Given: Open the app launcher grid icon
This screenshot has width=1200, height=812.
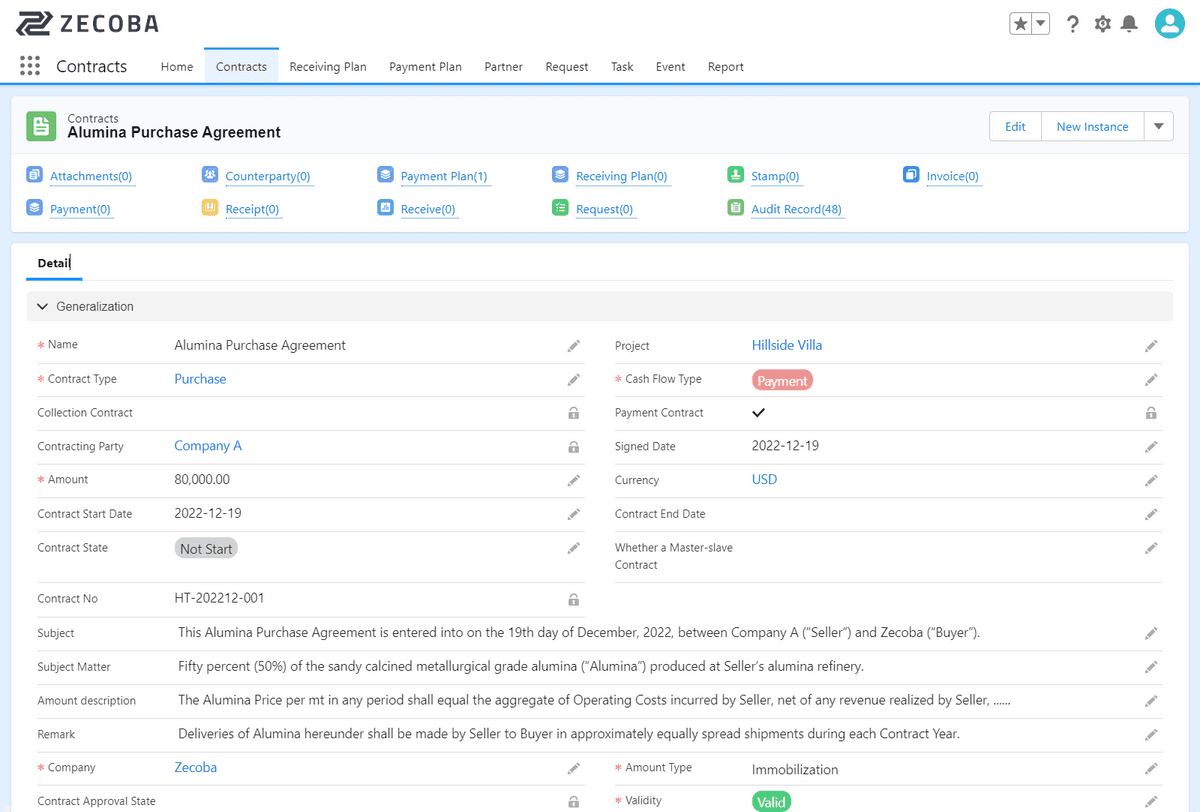Looking at the screenshot, I should [30, 67].
